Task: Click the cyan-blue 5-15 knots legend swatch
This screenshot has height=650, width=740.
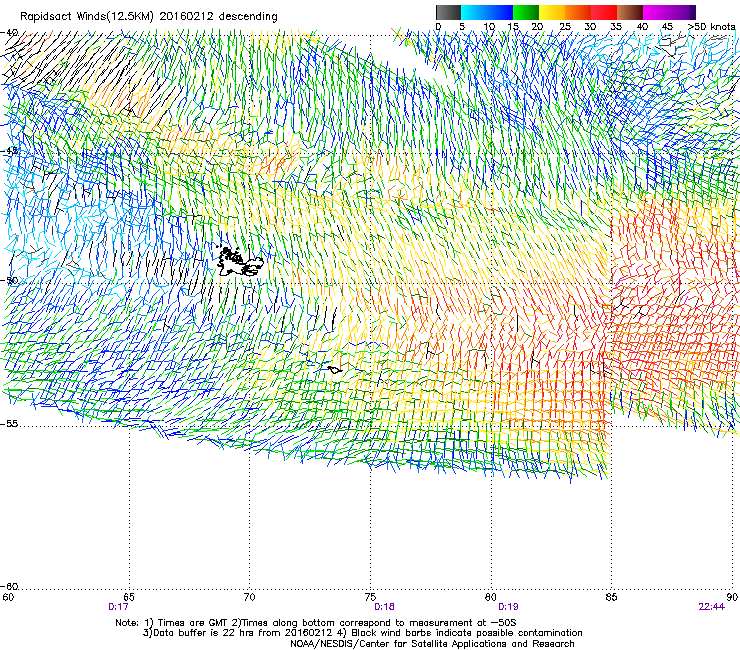Action: (x=487, y=12)
